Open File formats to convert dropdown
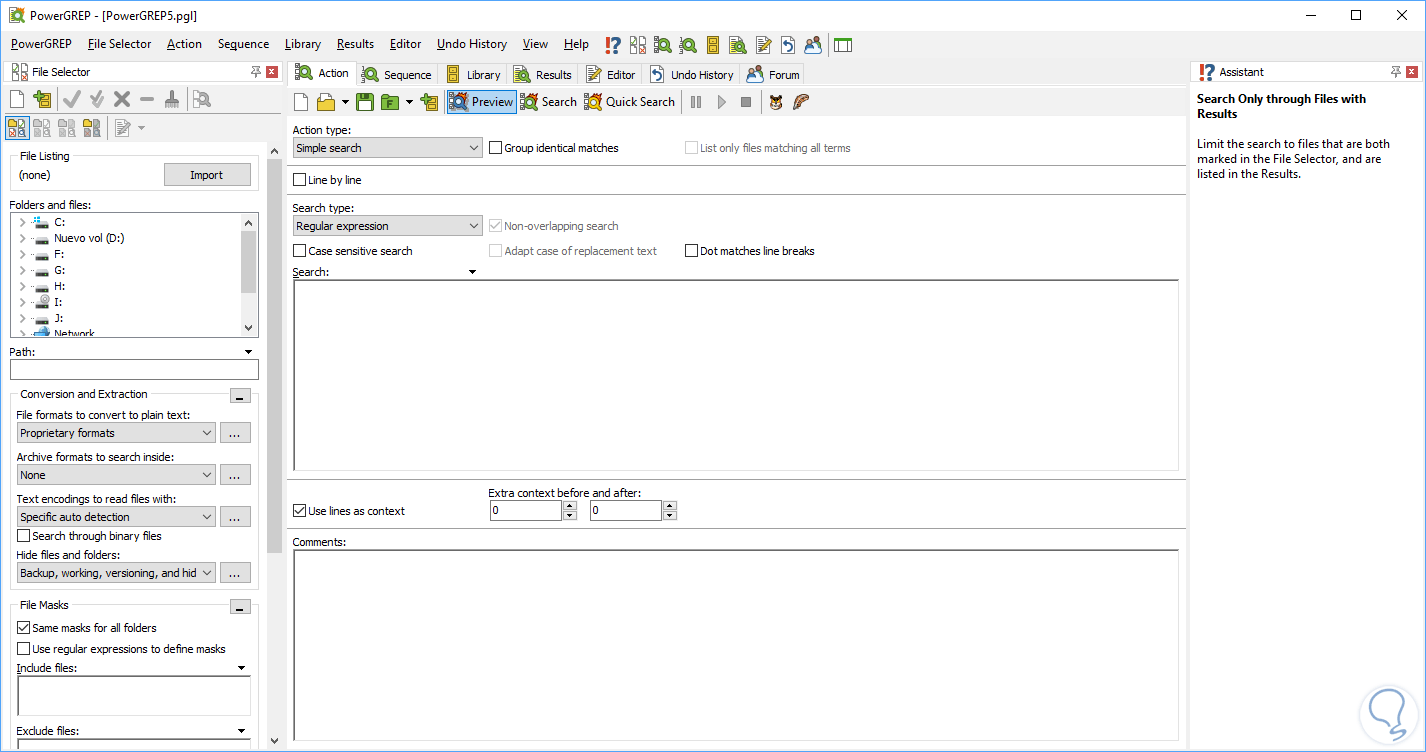Viewport: 1426px width, 752px height. (x=116, y=433)
